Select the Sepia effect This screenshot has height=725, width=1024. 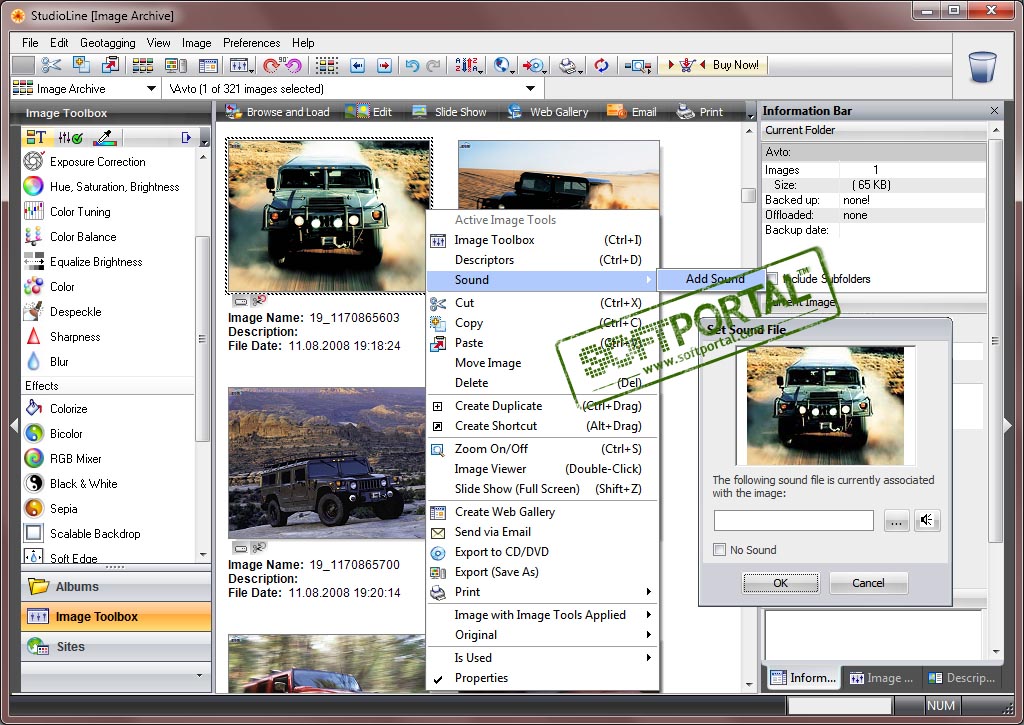(x=63, y=509)
